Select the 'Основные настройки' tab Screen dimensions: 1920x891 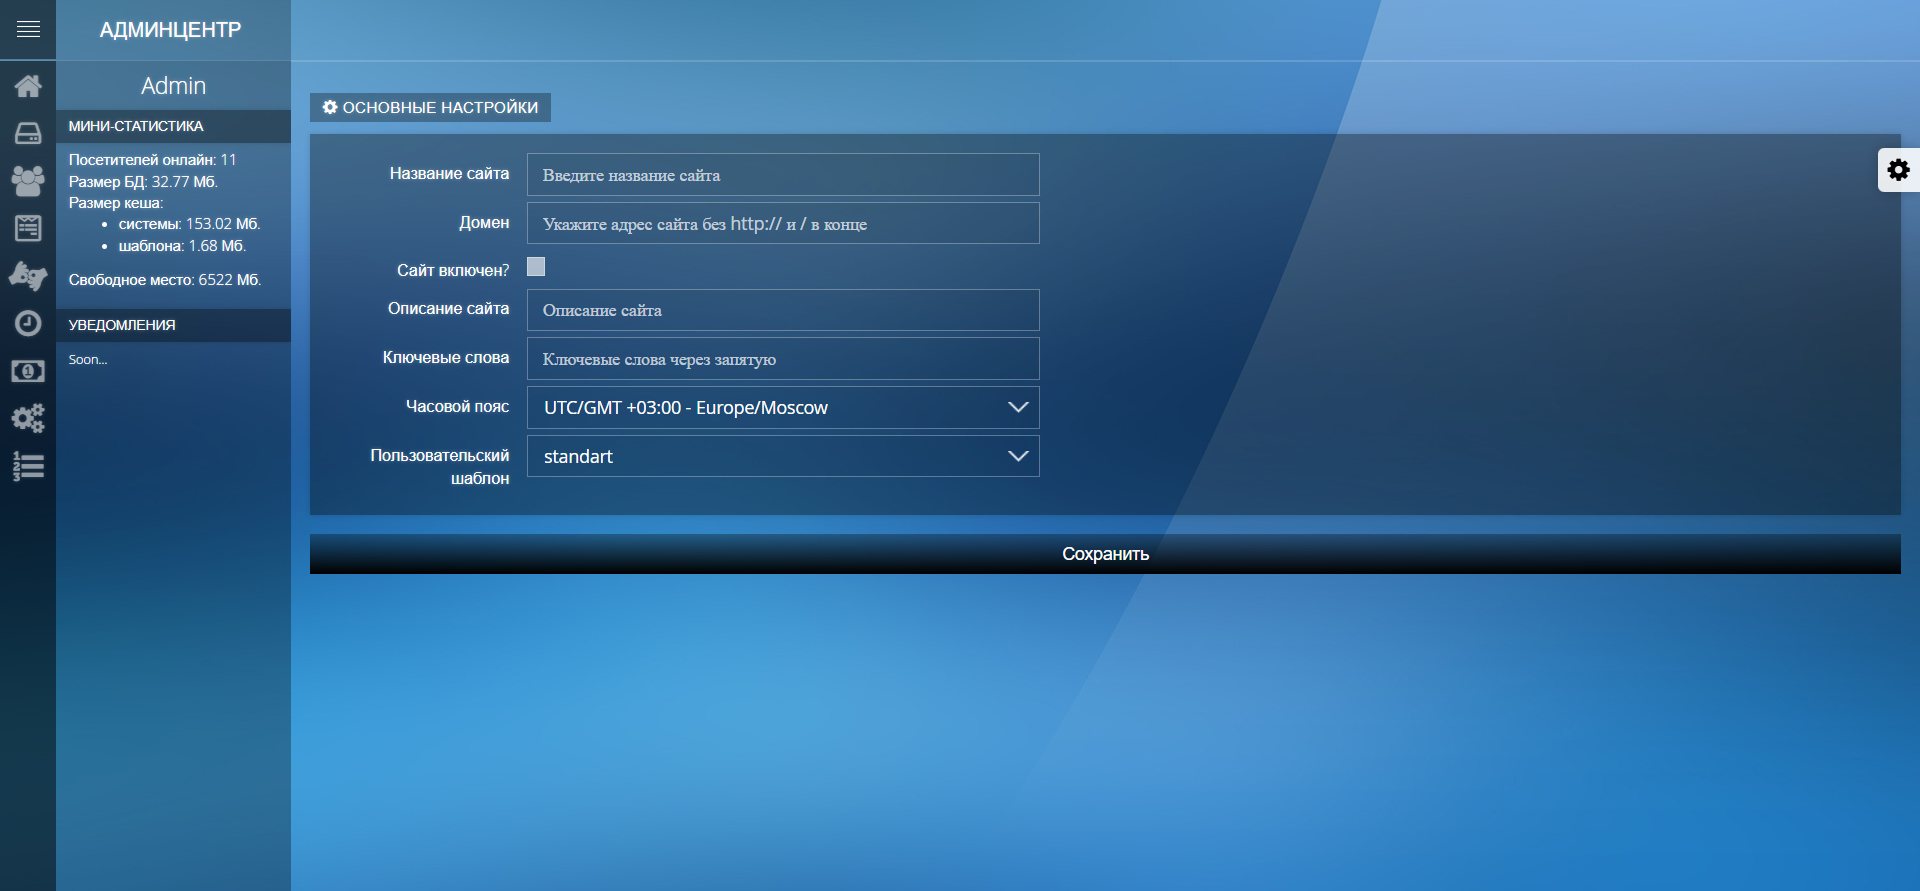tap(430, 107)
